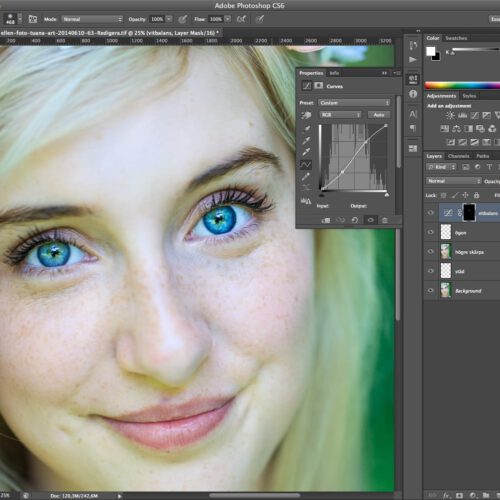The width and height of the screenshot is (500, 500).
Task: Switch to the Info tab
Action: tap(334, 73)
